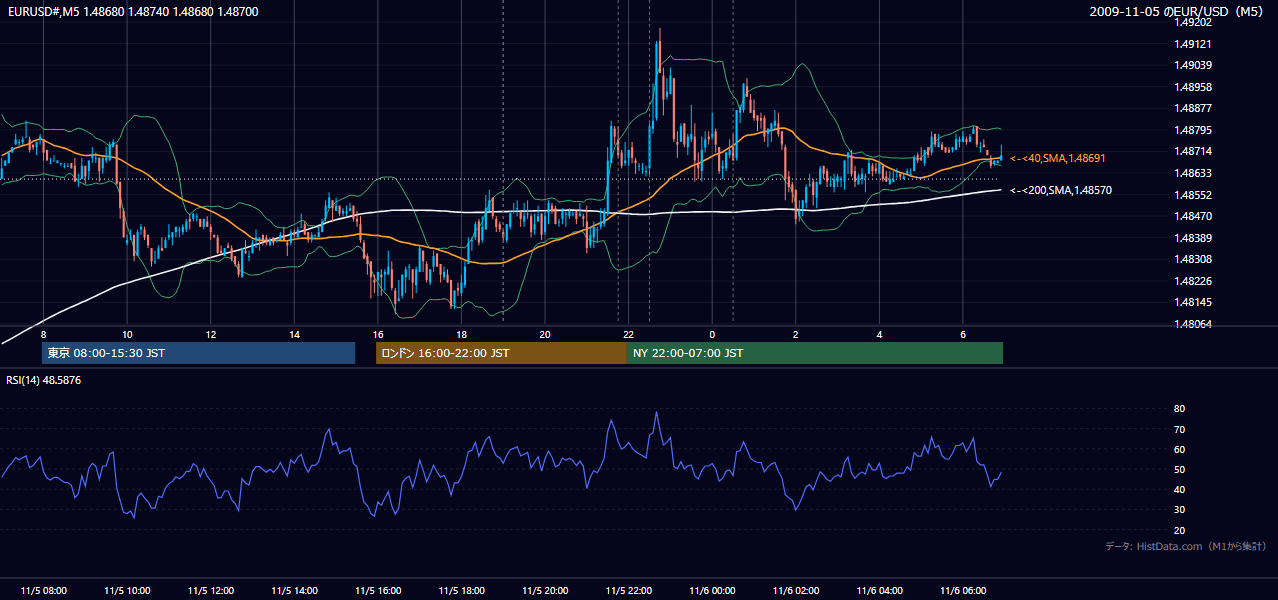Select the 東京 08:00-15:30 JST session bar
The width and height of the screenshot is (1278, 600).
click(x=198, y=353)
